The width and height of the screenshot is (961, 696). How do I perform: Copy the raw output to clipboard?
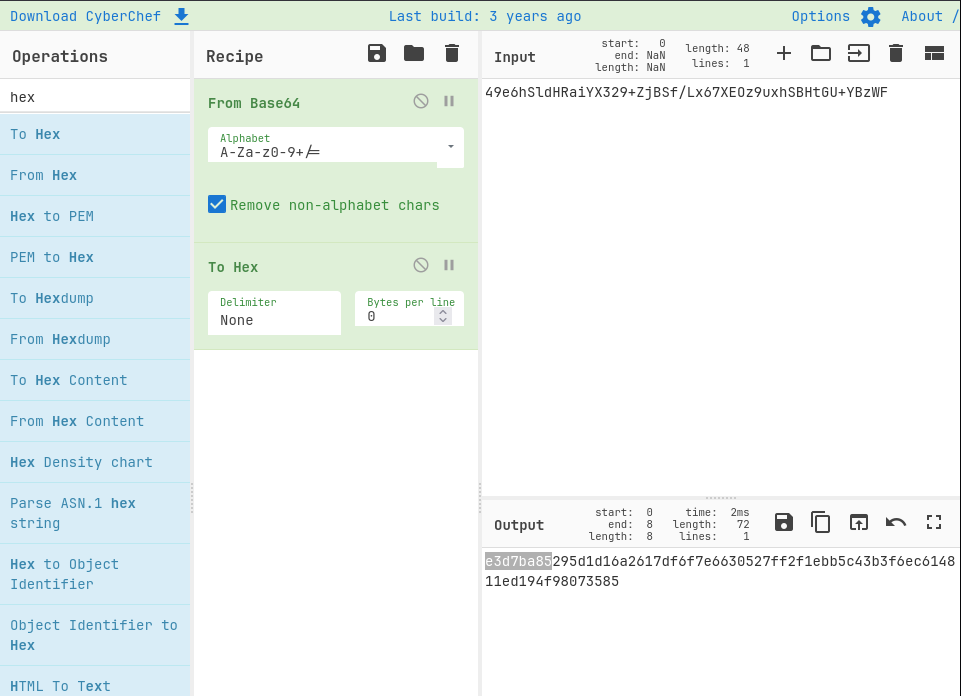point(821,522)
